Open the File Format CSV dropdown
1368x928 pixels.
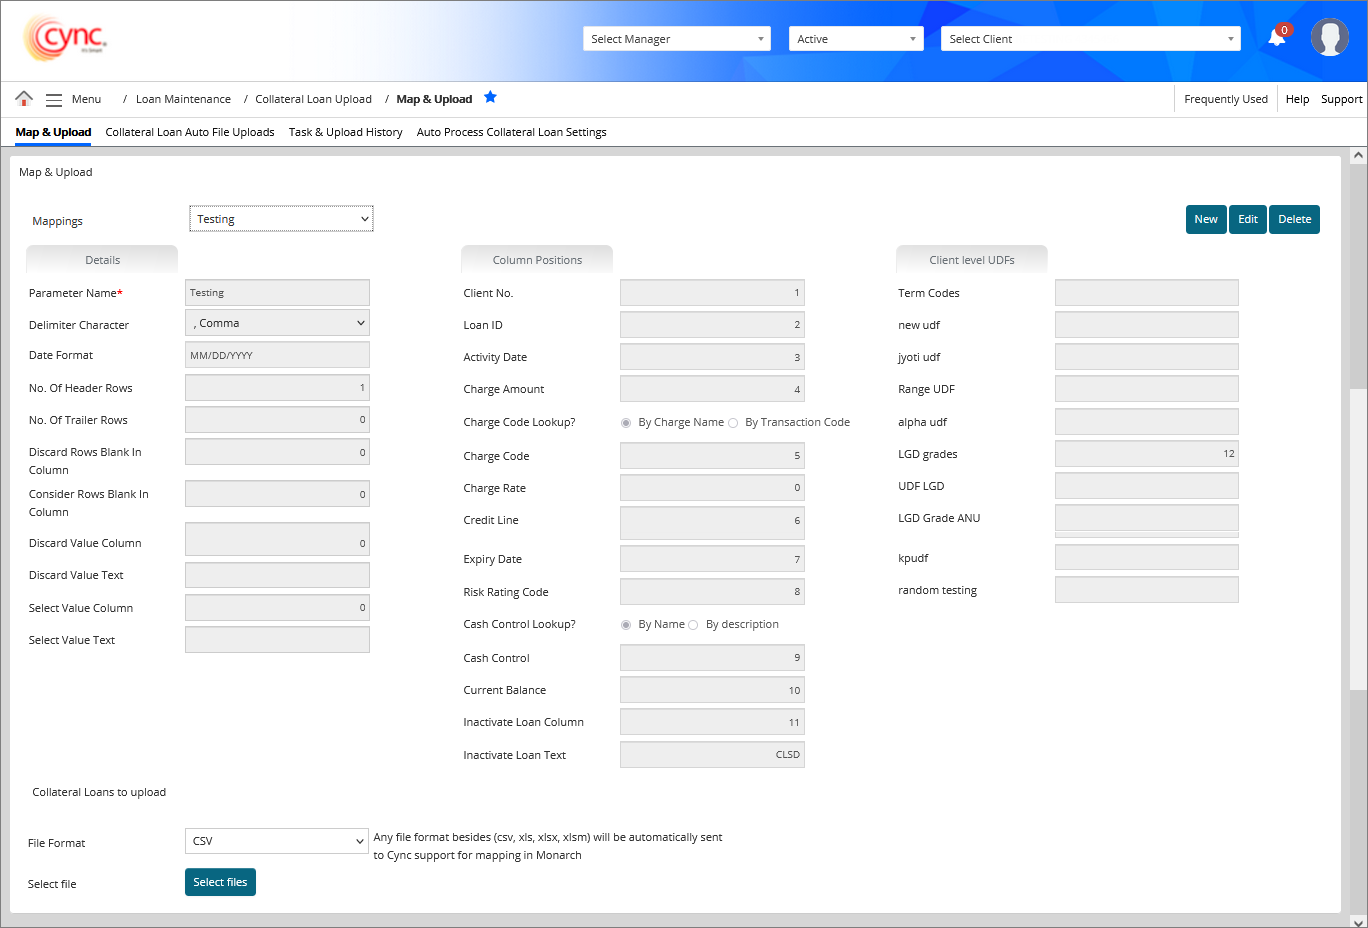(x=277, y=841)
